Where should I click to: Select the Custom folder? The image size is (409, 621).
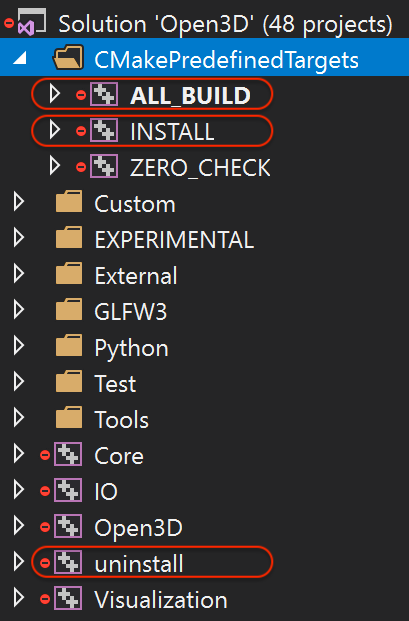click(x=135, y=204)
